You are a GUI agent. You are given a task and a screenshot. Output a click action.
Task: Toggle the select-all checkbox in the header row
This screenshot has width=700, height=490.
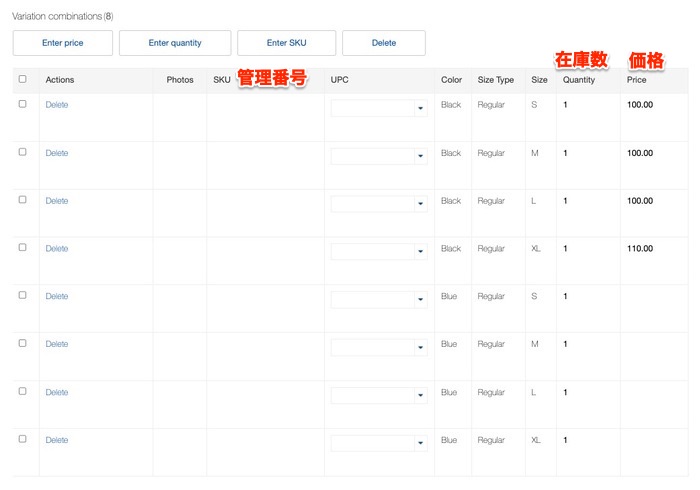[23, 80]
